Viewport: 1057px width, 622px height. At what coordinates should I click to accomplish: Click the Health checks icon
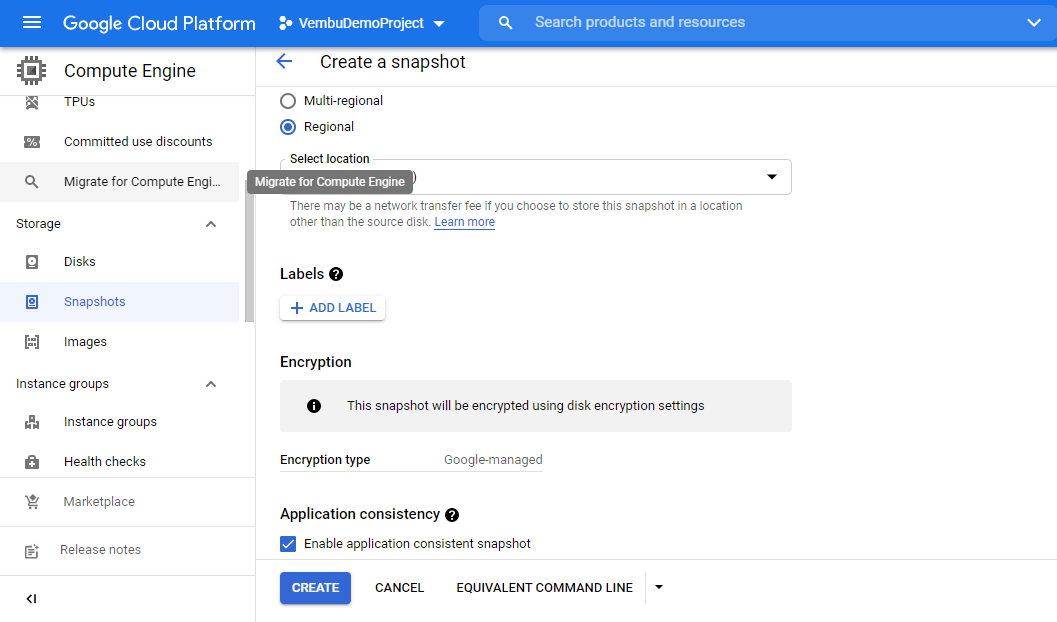(32, 462)
